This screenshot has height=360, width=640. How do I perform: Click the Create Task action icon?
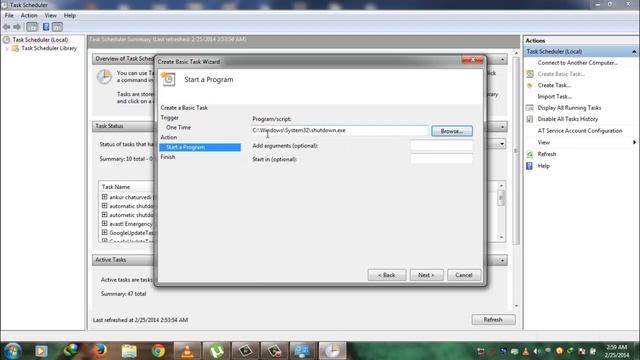tap(530, 85)
